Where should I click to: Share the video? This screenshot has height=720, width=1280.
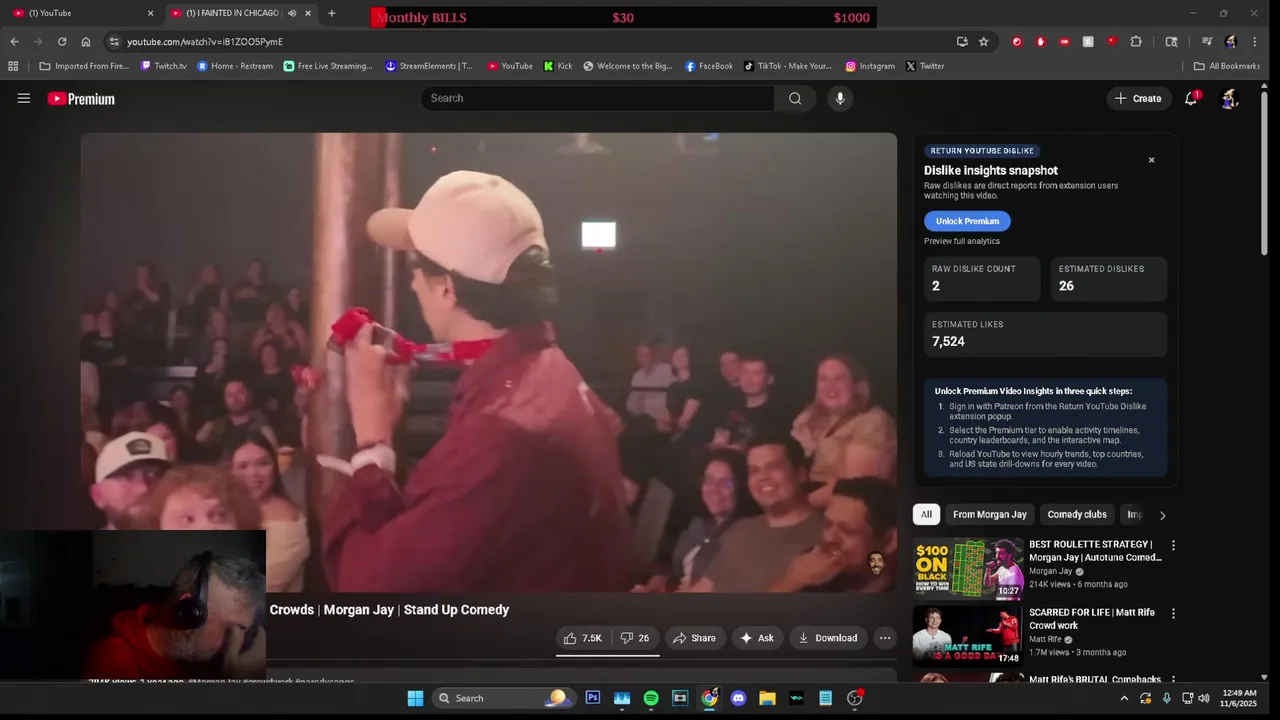(x=694, y=638)
